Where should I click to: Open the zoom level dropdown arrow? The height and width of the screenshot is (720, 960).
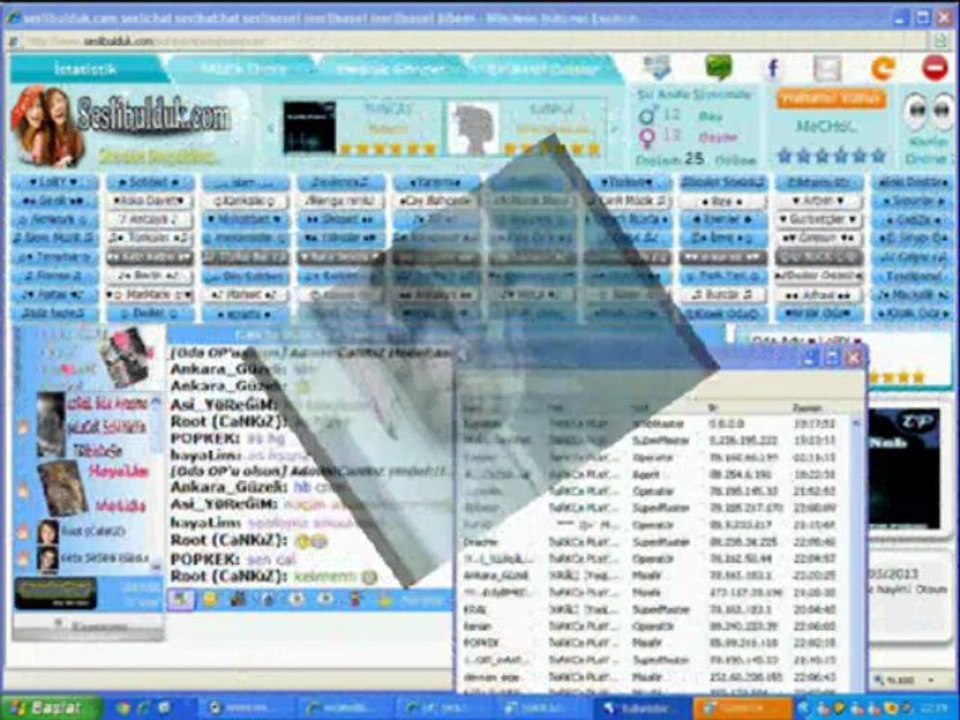tap(932, 680)
